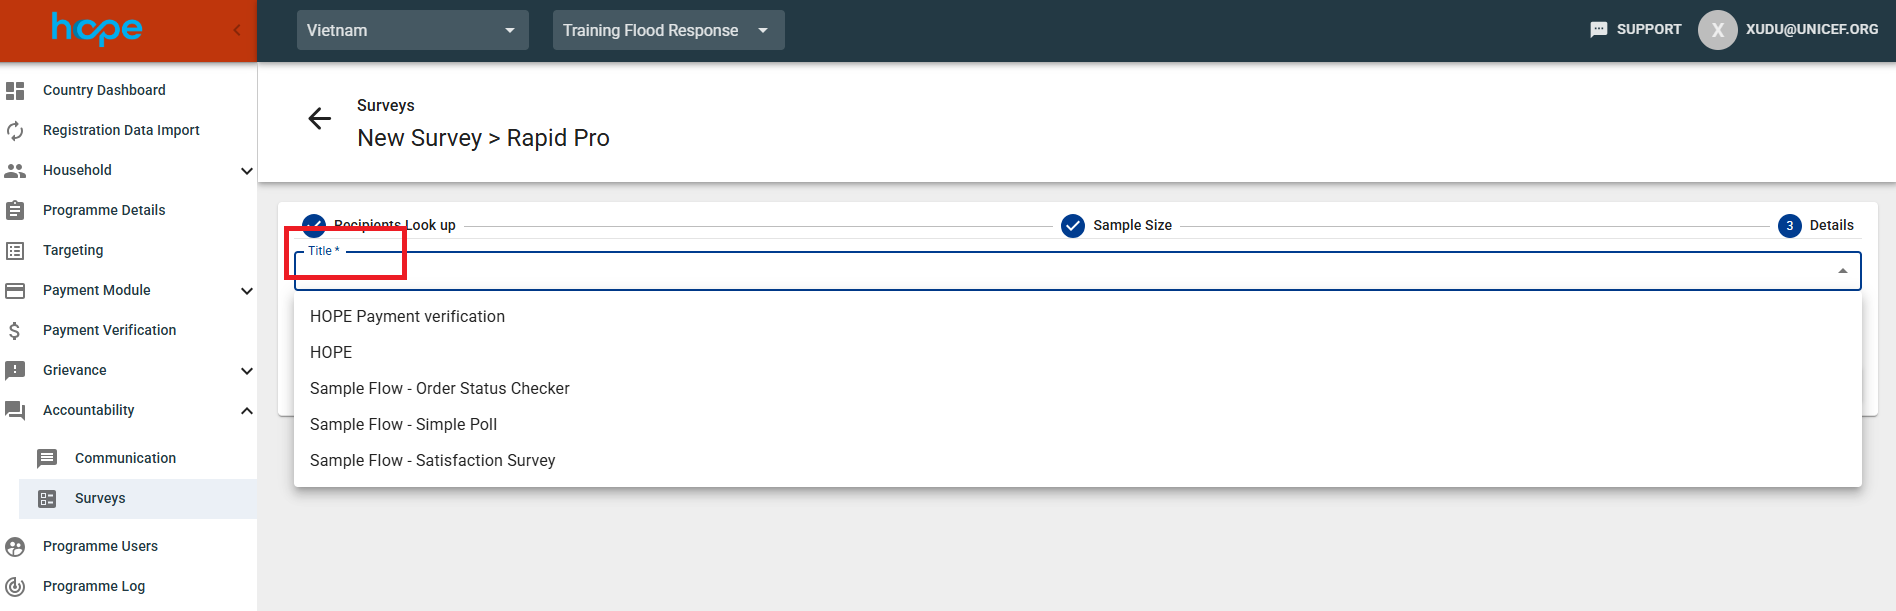The height and width of the screenshot is (611, 1896).
Task: Click the Programme Users icon
Action: coord(15,547)
